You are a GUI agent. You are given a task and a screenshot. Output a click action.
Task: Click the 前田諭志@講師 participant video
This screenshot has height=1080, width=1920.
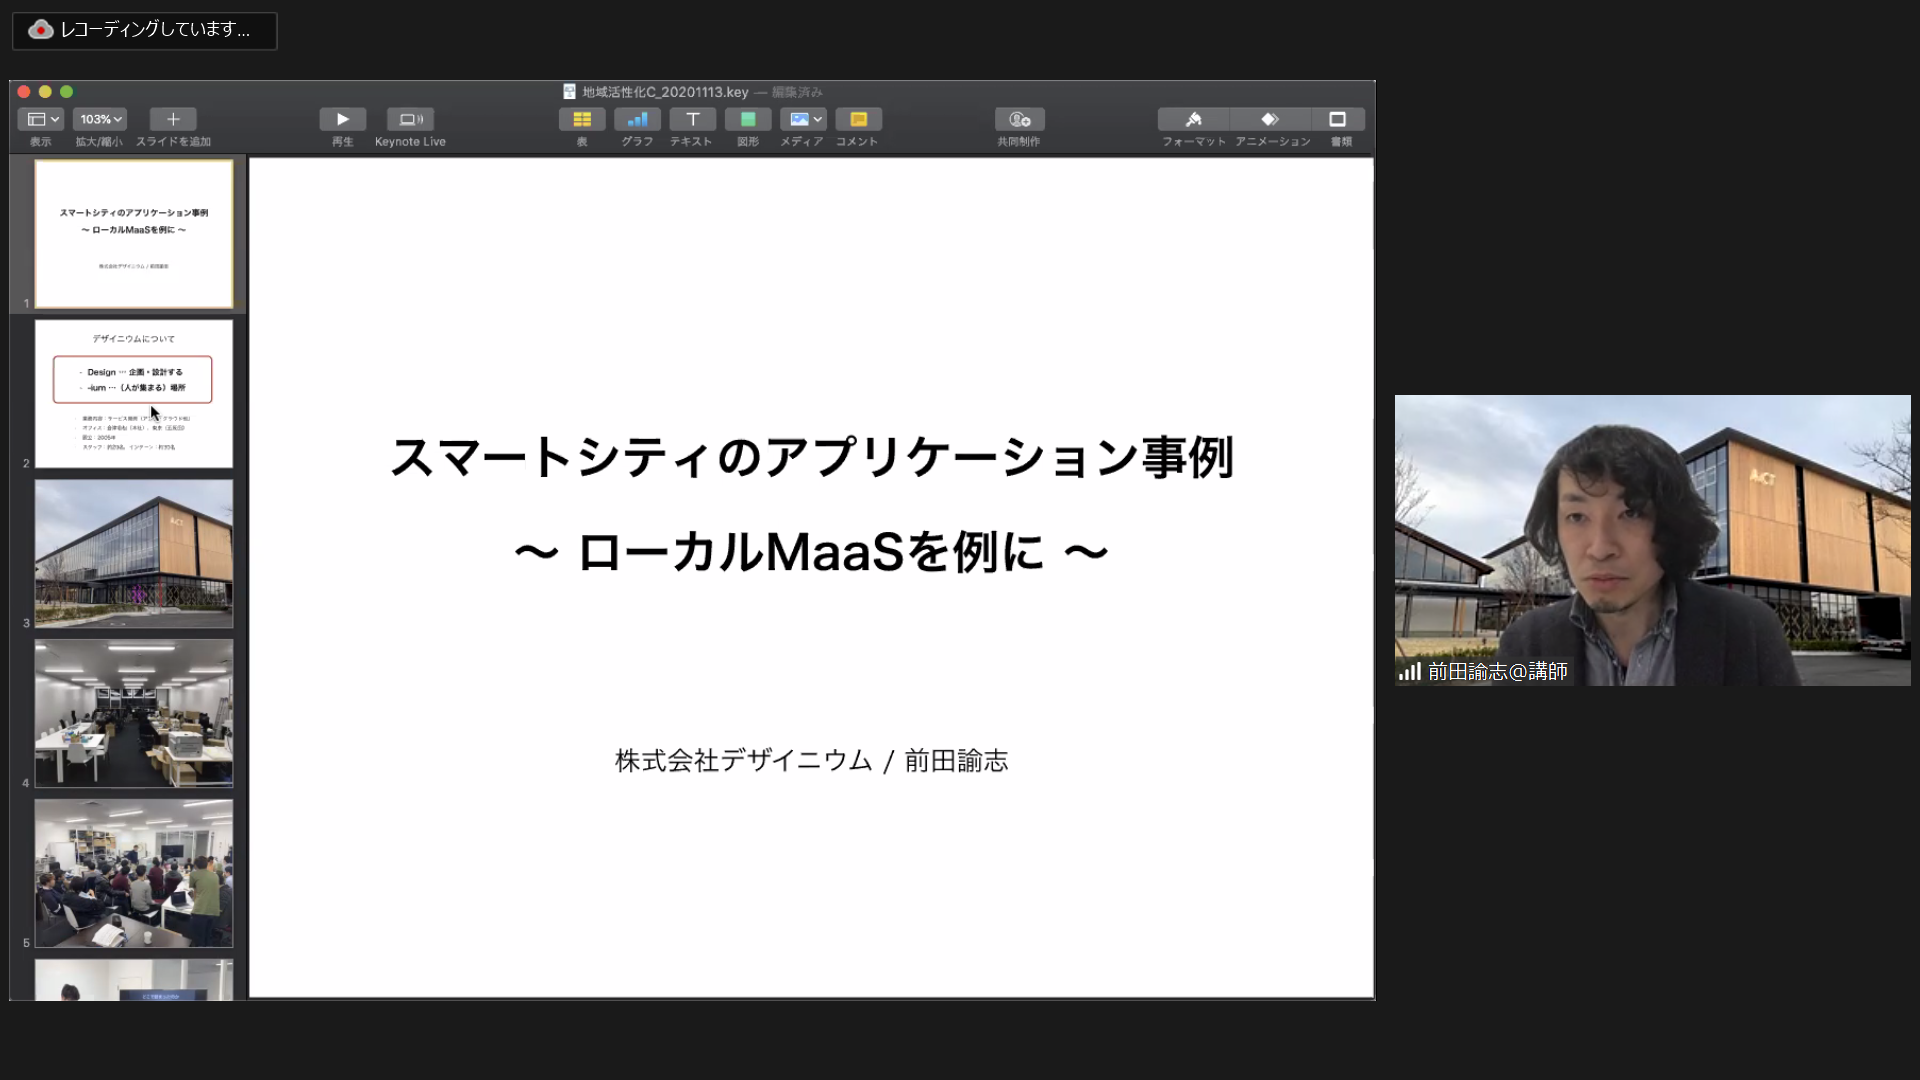[x=1652, y=540]
